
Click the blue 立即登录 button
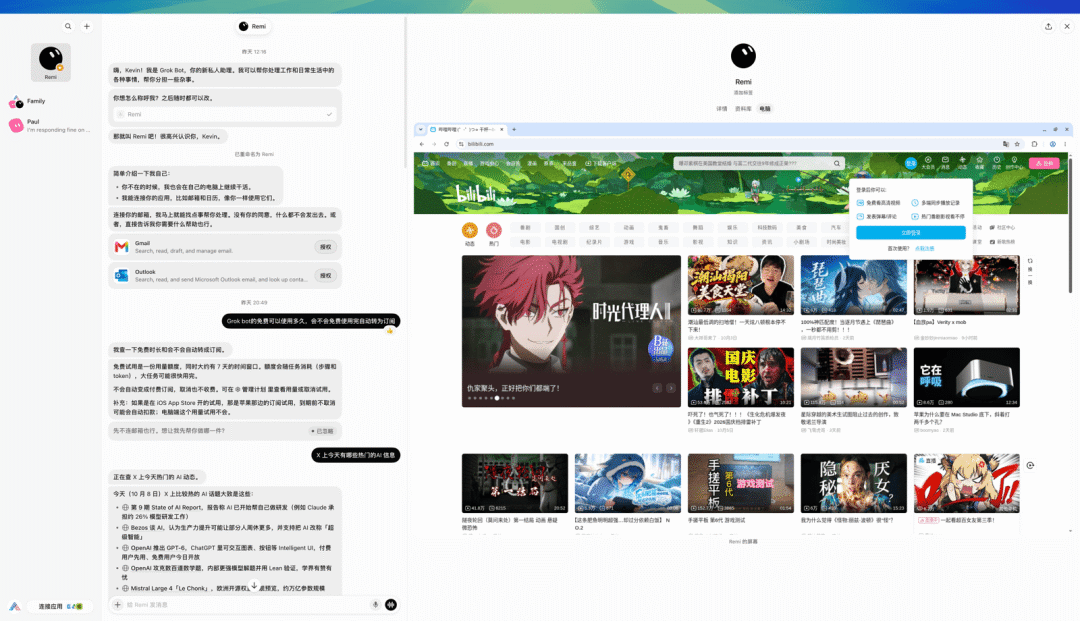point(911,233)
